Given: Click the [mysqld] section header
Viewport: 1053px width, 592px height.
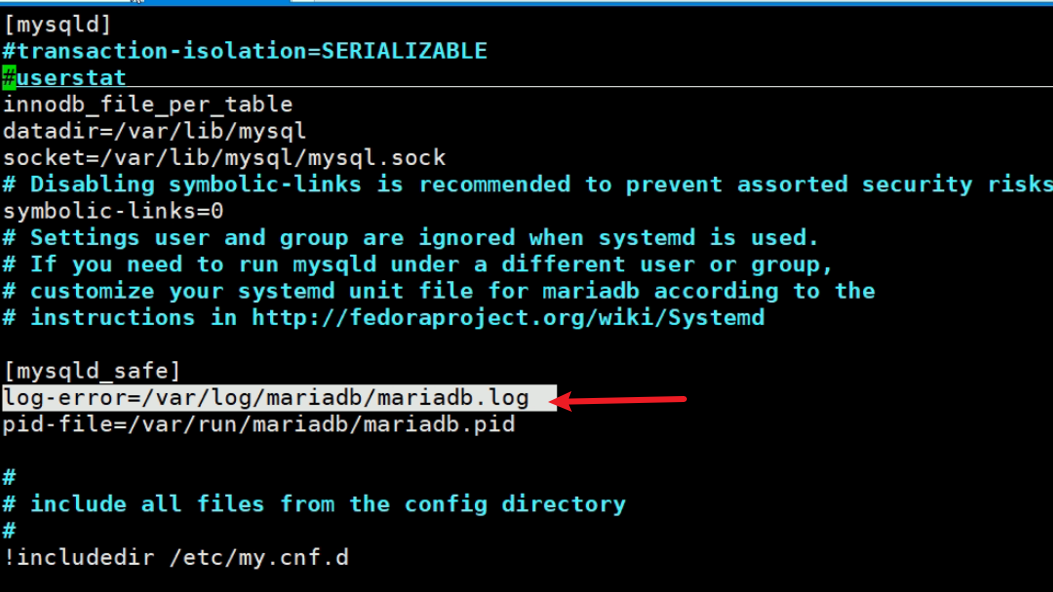Looking at the screenshot, I should 57,24.
